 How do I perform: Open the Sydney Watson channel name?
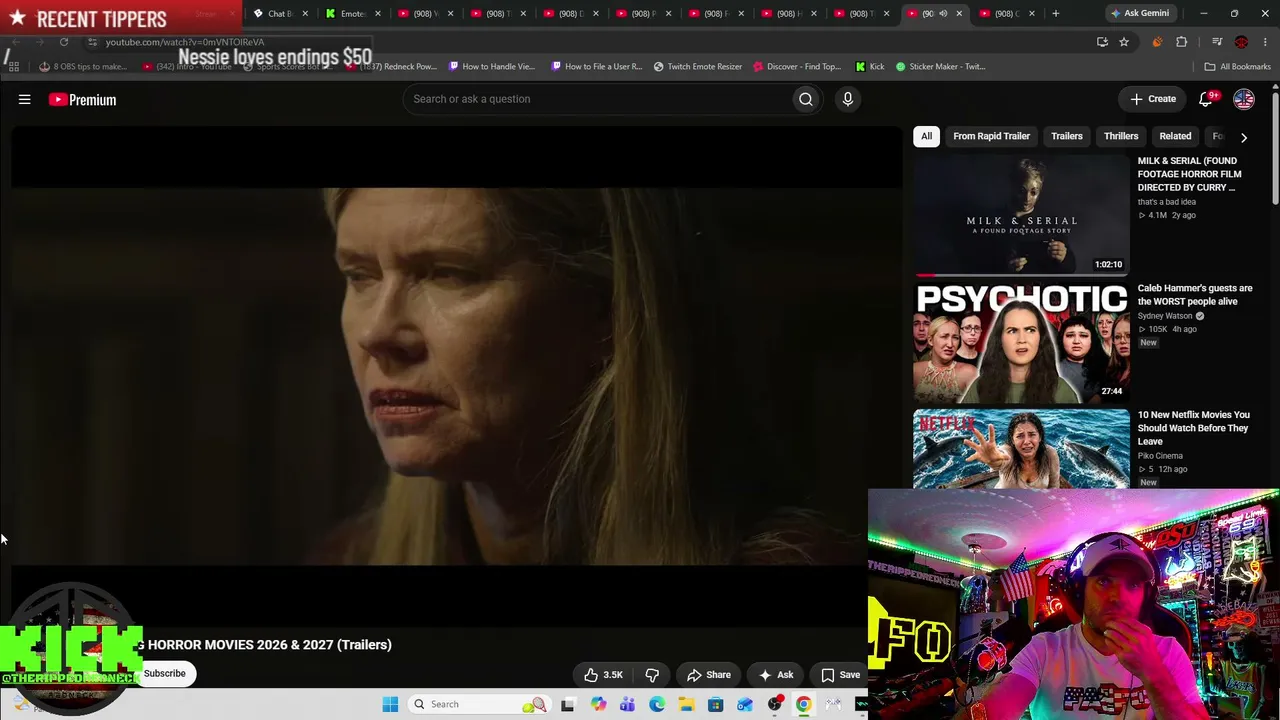pos(1165,316)
